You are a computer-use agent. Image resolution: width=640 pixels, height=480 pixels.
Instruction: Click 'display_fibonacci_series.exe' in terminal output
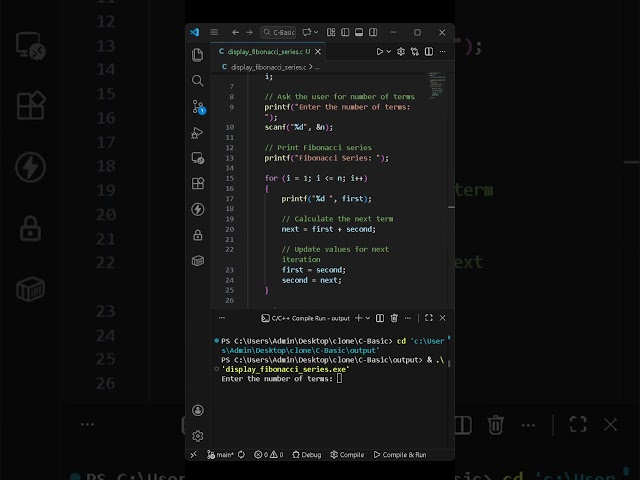pos(285,369)
